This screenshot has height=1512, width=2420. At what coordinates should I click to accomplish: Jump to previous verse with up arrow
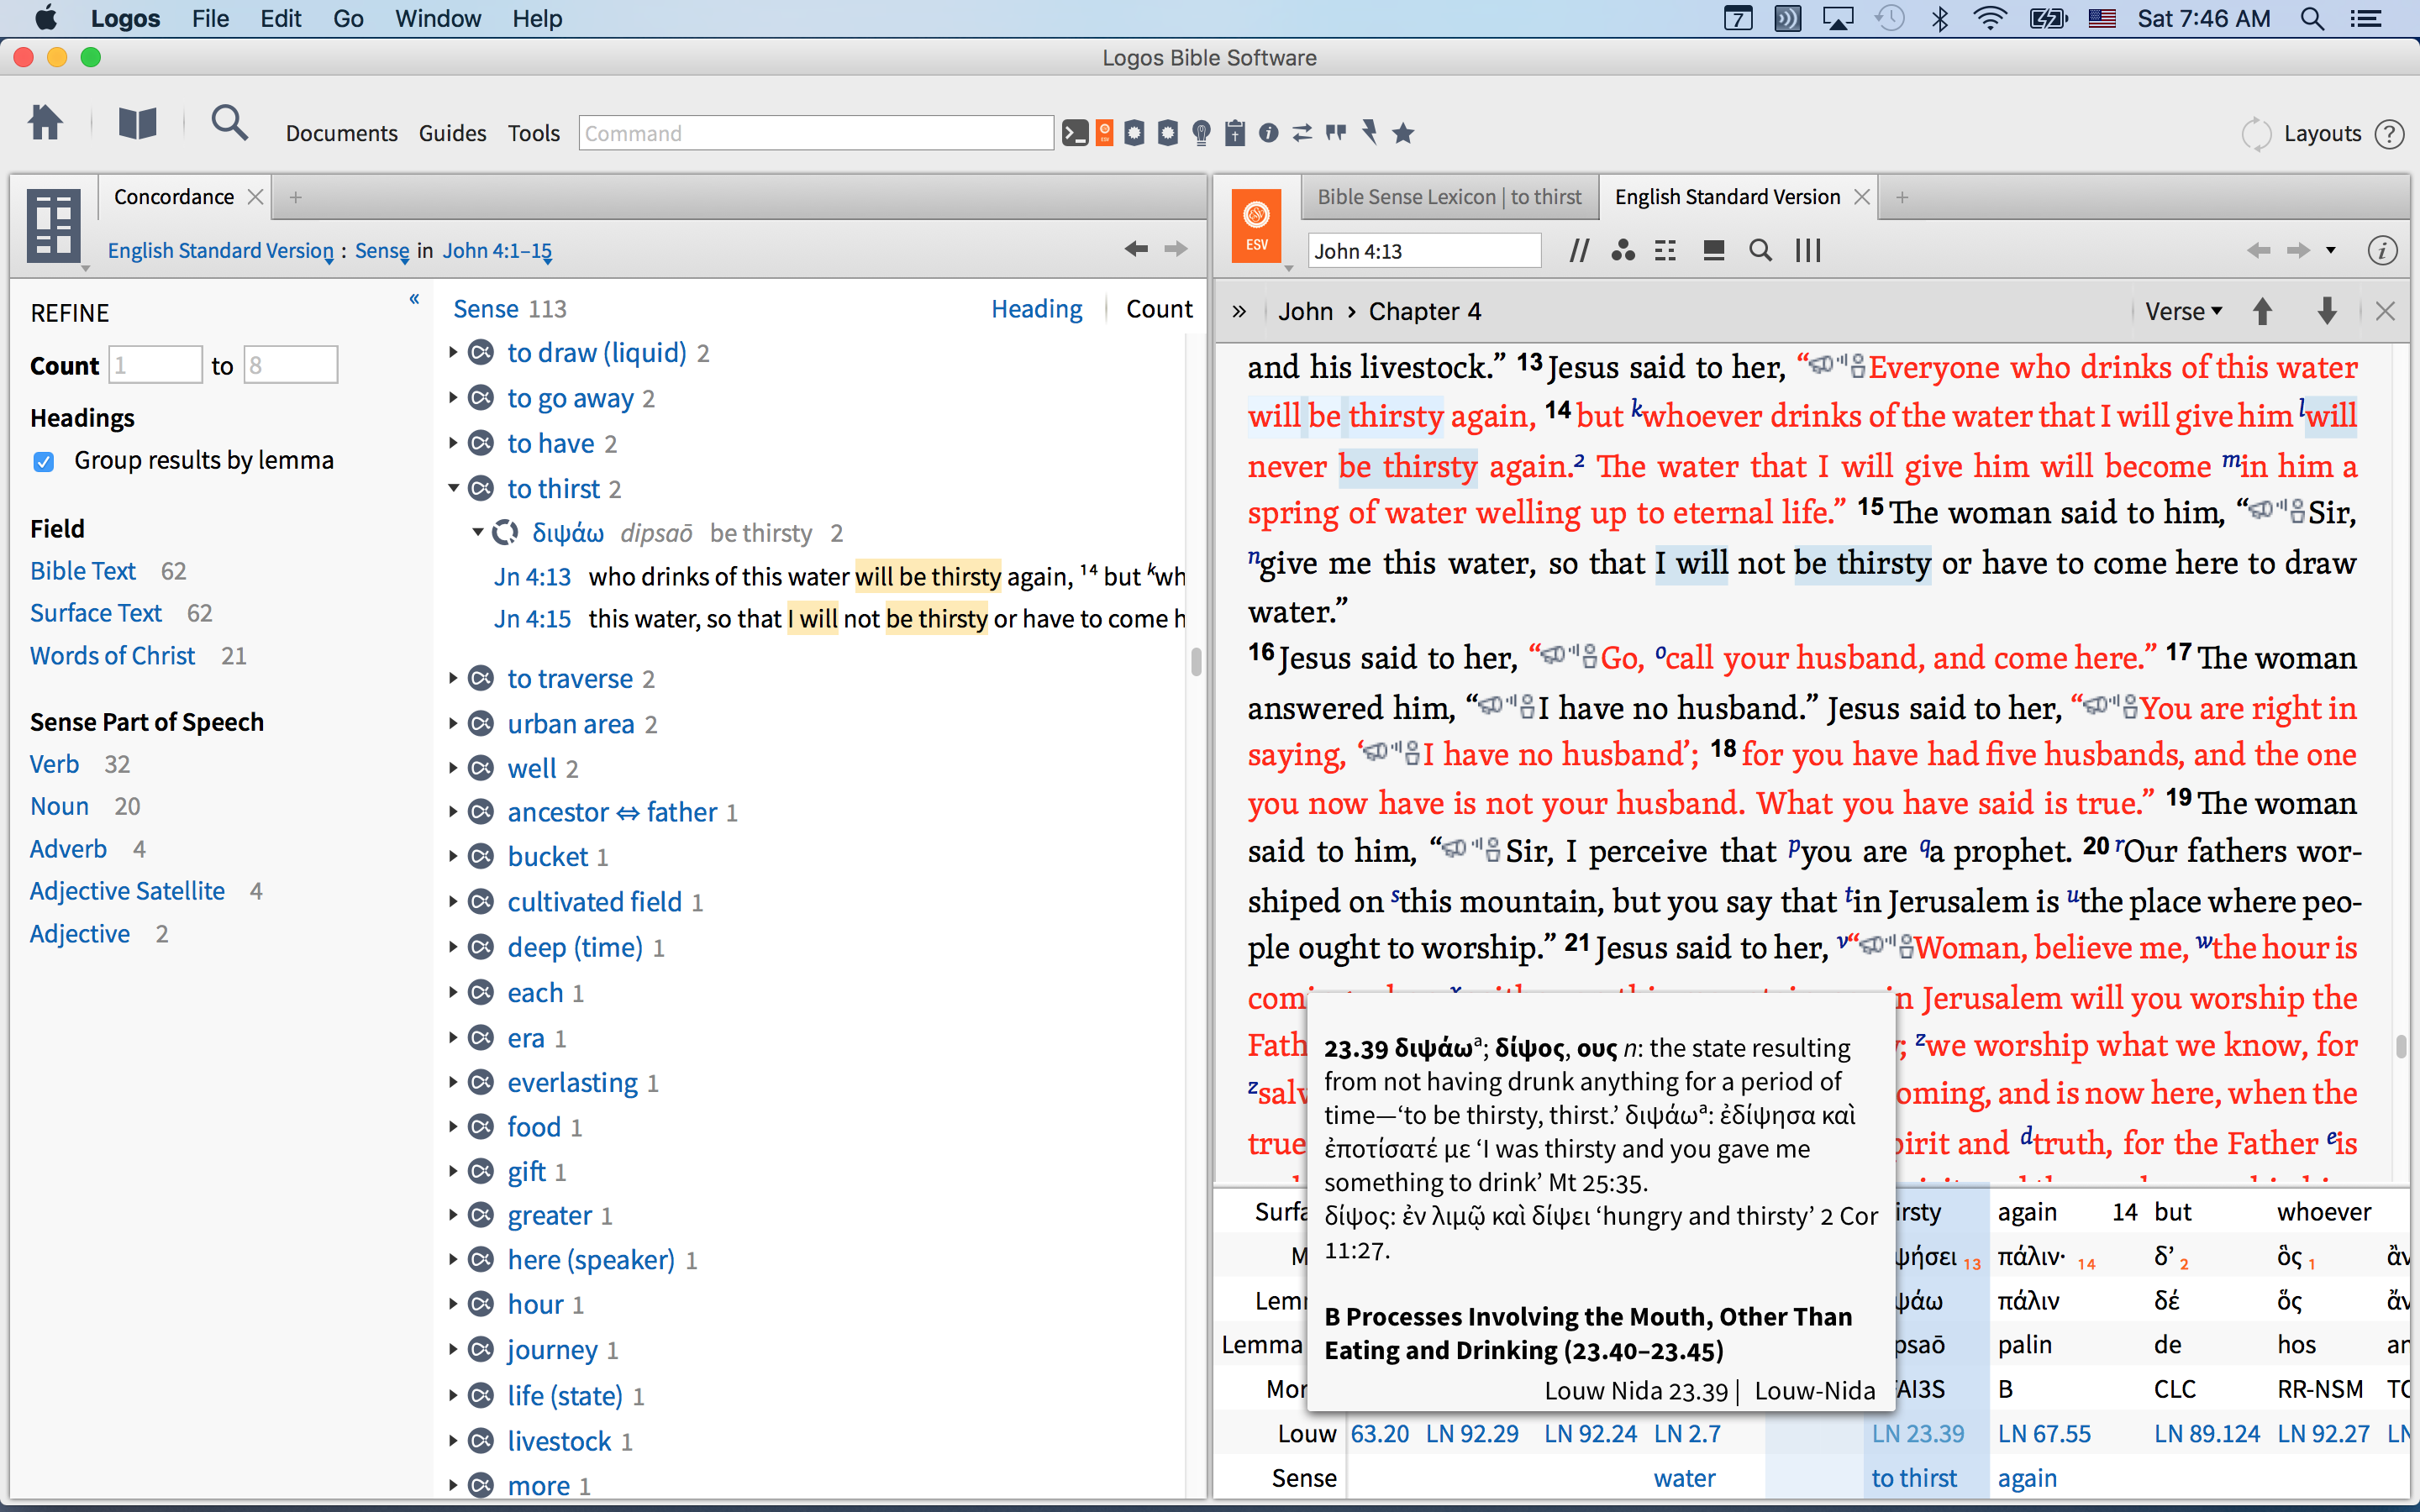(2263, 311)
